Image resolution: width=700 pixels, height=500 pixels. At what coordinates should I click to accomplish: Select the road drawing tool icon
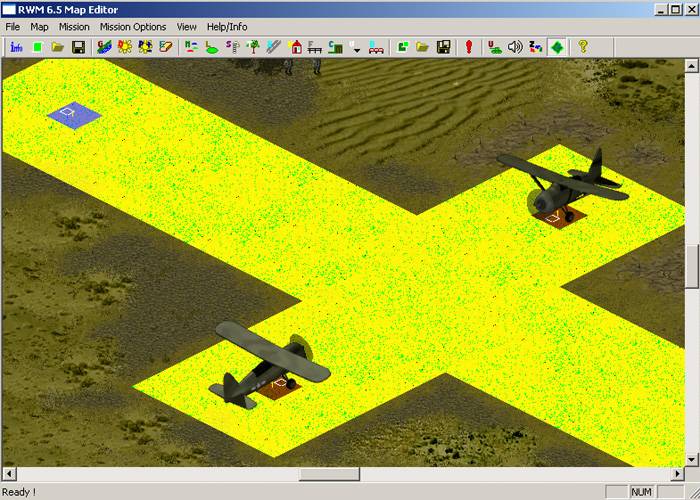tap(273, 46)
